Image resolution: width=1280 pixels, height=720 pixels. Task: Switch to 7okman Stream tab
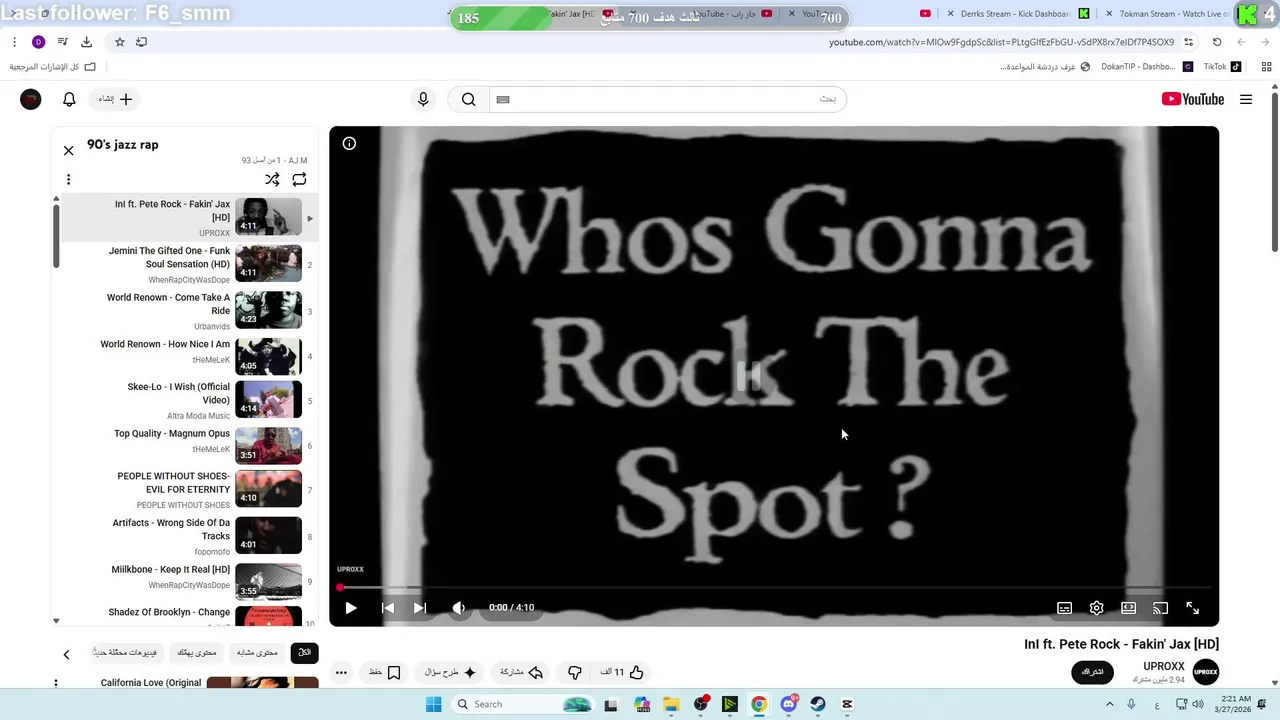point(1165,14)
